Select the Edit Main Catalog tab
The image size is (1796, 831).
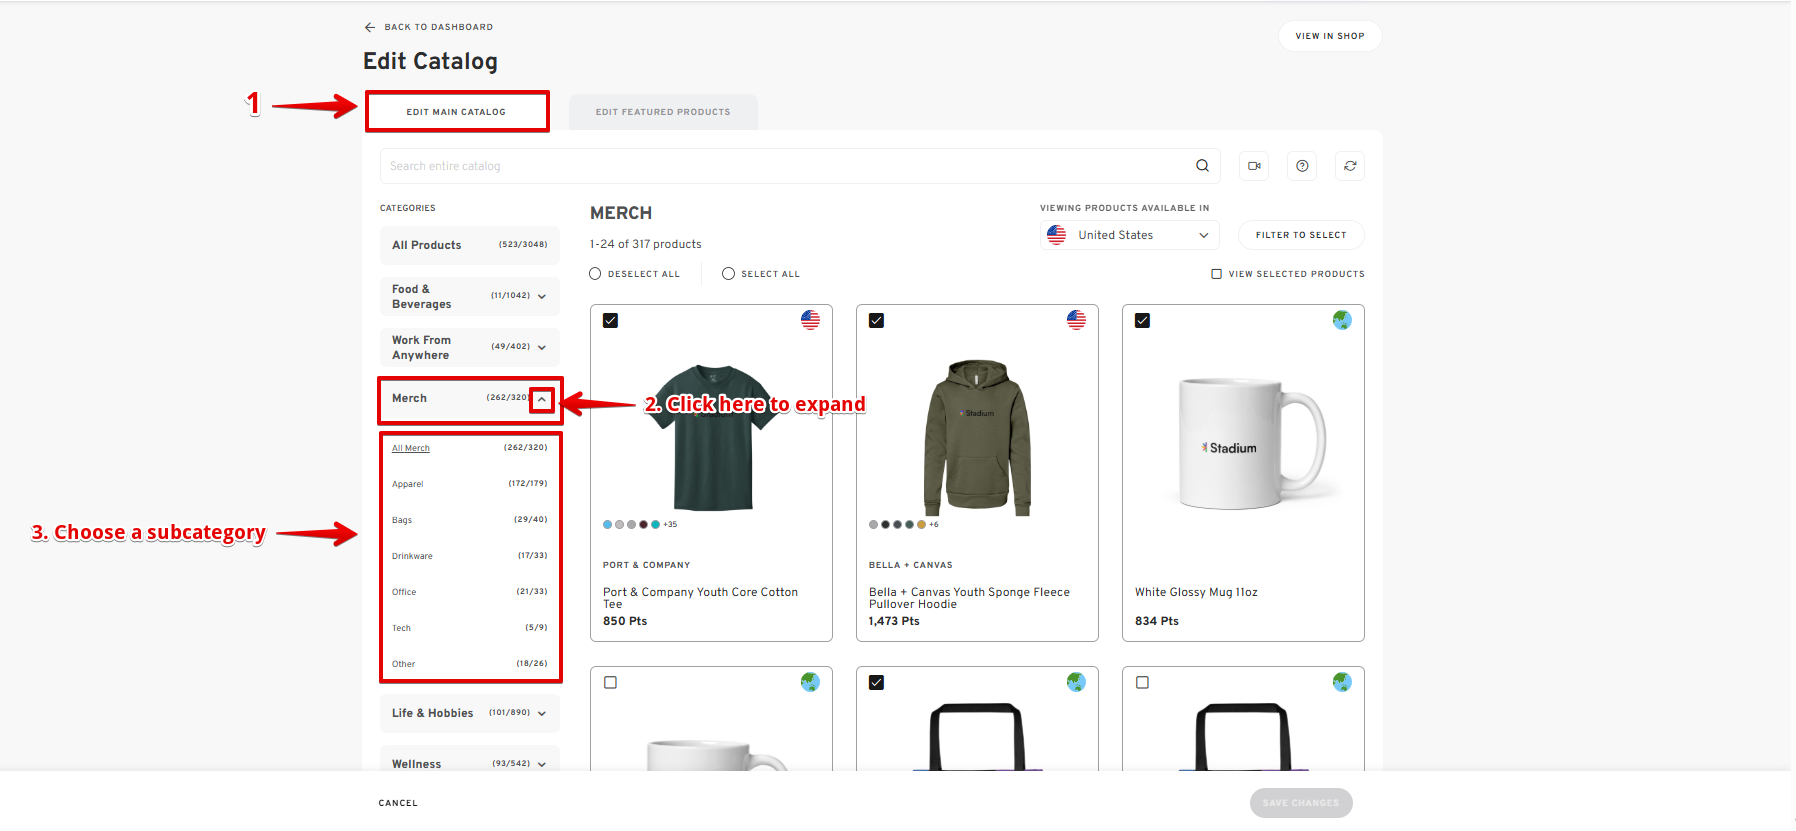(x=456, y=112)
